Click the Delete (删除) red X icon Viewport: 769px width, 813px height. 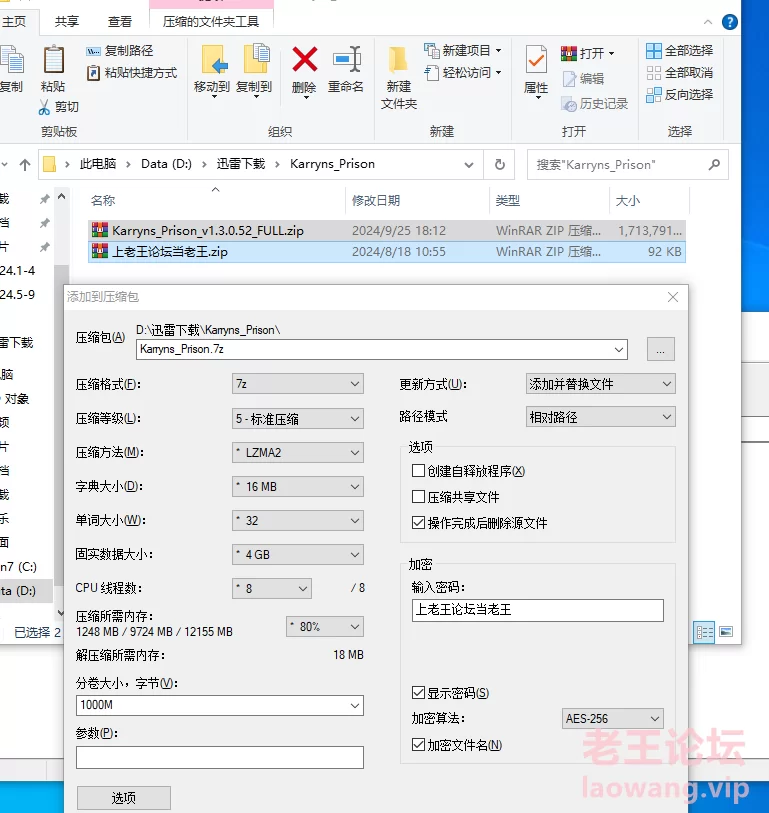[304, 62]
